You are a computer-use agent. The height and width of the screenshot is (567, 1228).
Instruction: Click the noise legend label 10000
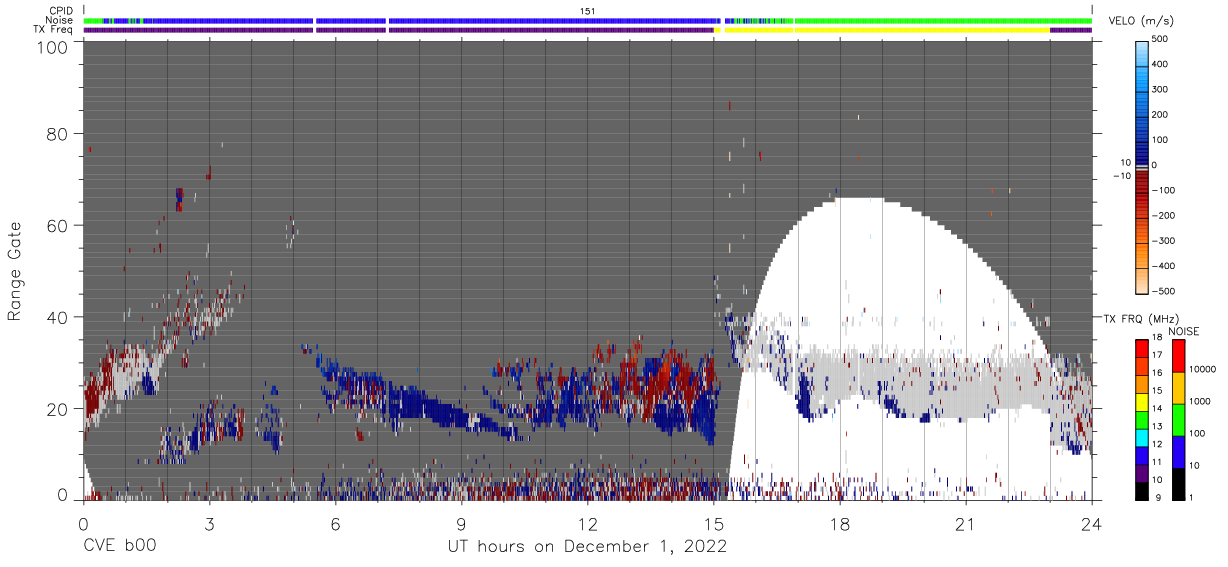(x=1203, y=369)
